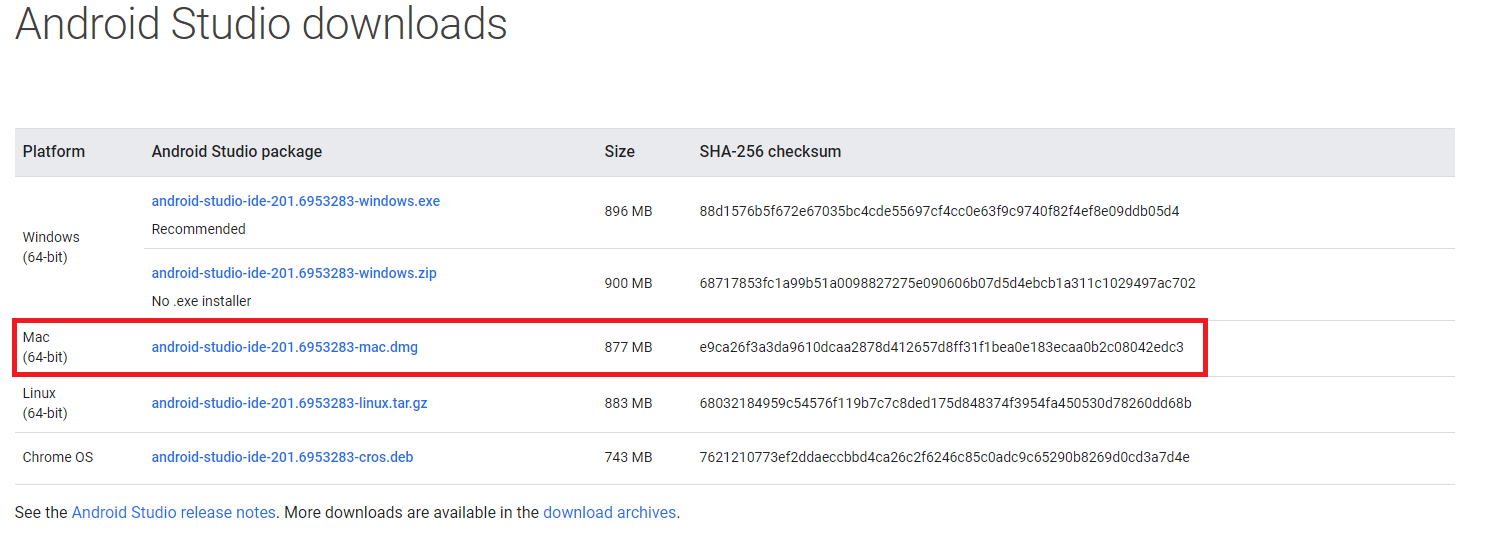
Task: Click the windows.exe checksum starting 88d1576b
Action: click(x=939, y=211)
